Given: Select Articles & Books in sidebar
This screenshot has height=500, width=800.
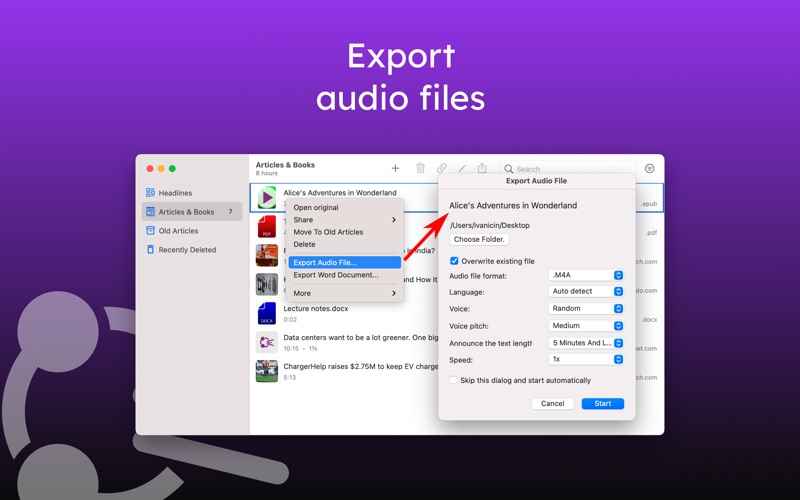Looking at the screenshot, I should 191,212.
